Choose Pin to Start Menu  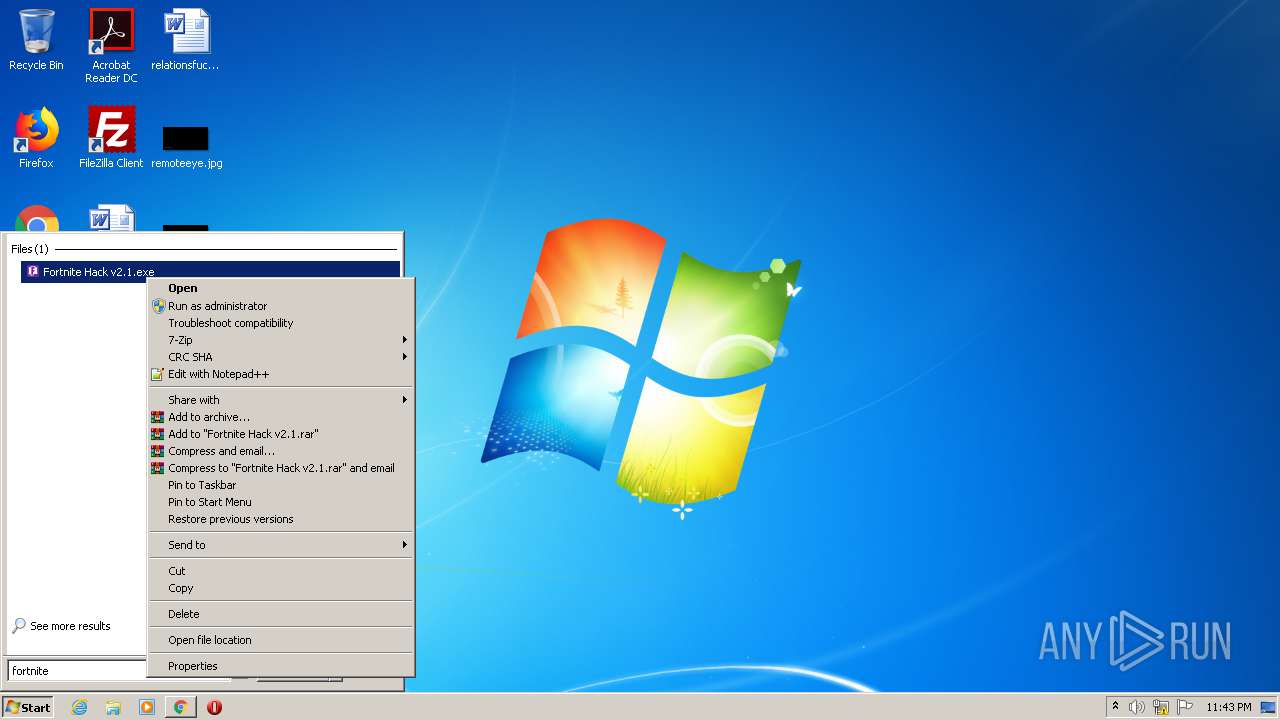pos(280,502)
